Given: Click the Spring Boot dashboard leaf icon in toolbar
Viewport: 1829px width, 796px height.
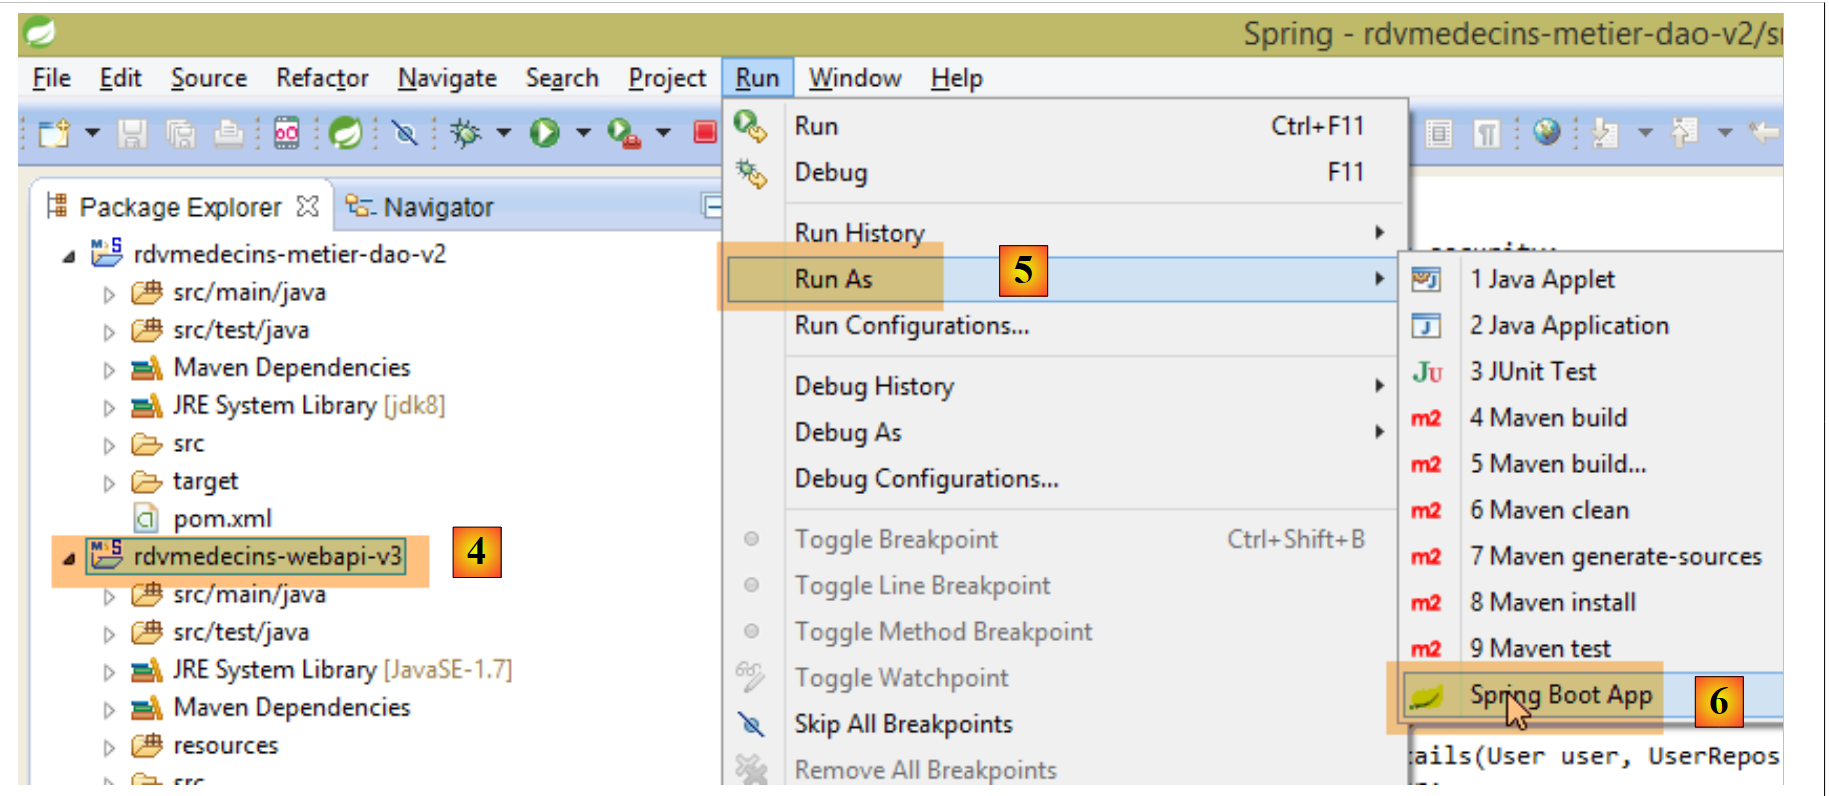Looking at the screenshot, I should 345,132.
